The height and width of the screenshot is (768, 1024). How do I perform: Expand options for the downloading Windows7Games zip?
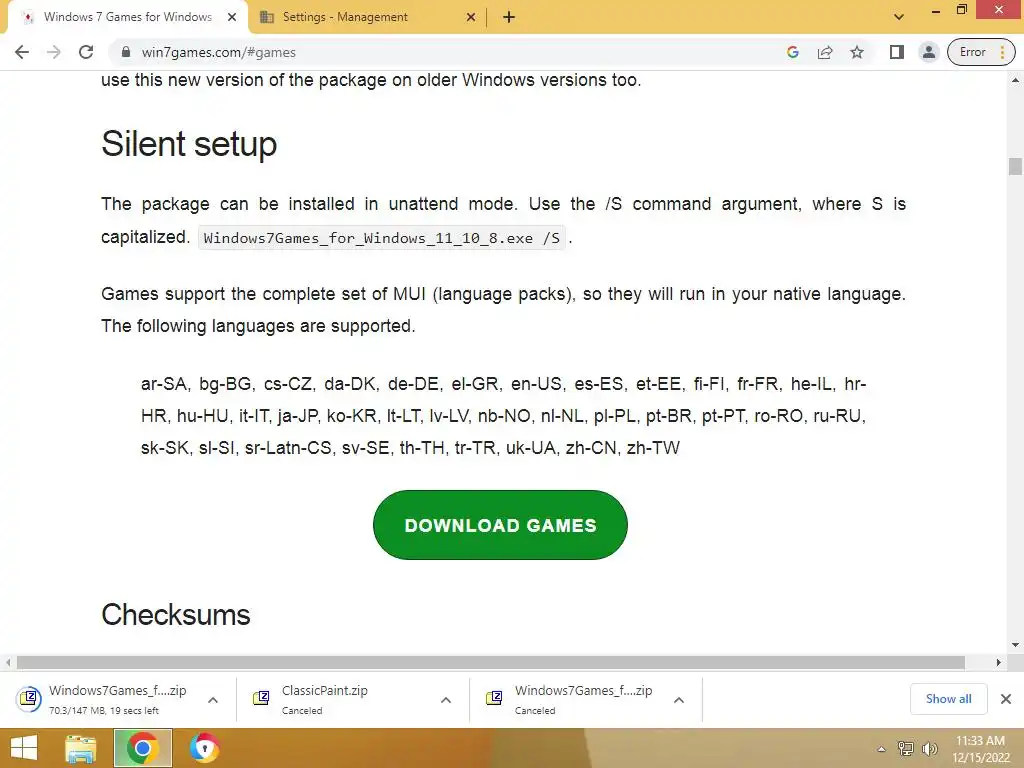pos(213,700)
